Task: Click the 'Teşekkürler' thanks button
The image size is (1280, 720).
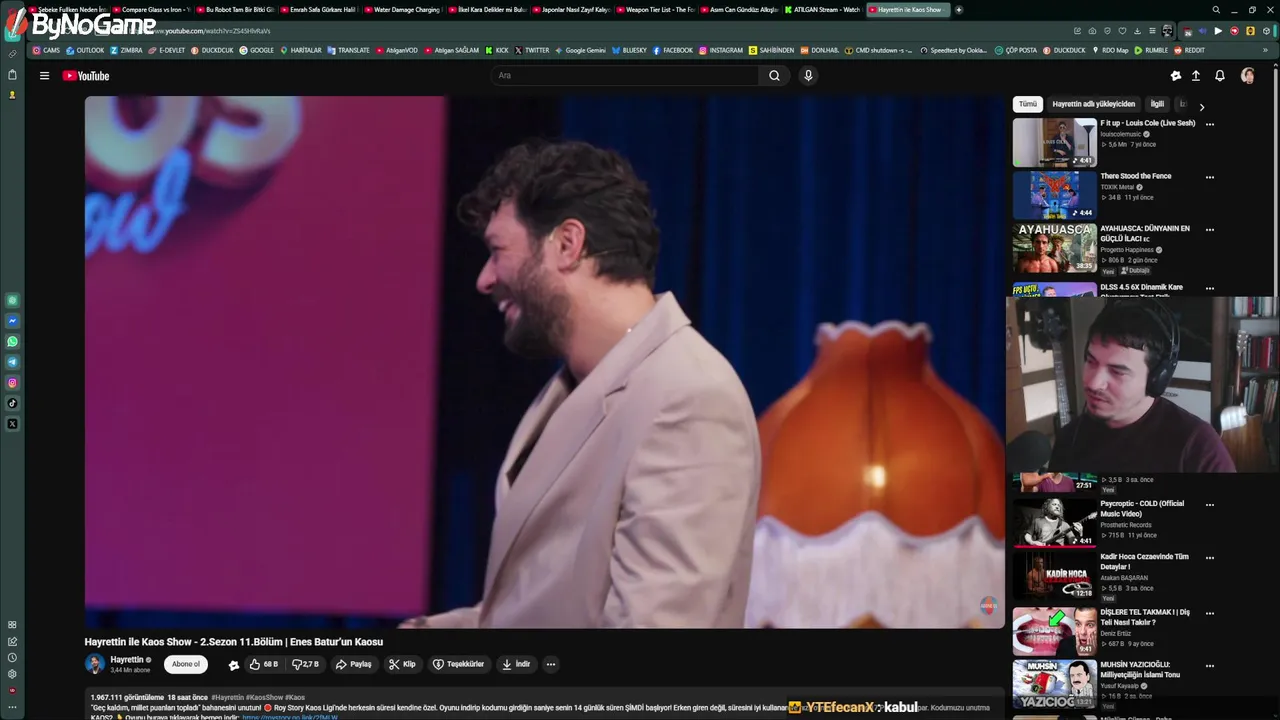Action: click(458, 664)
